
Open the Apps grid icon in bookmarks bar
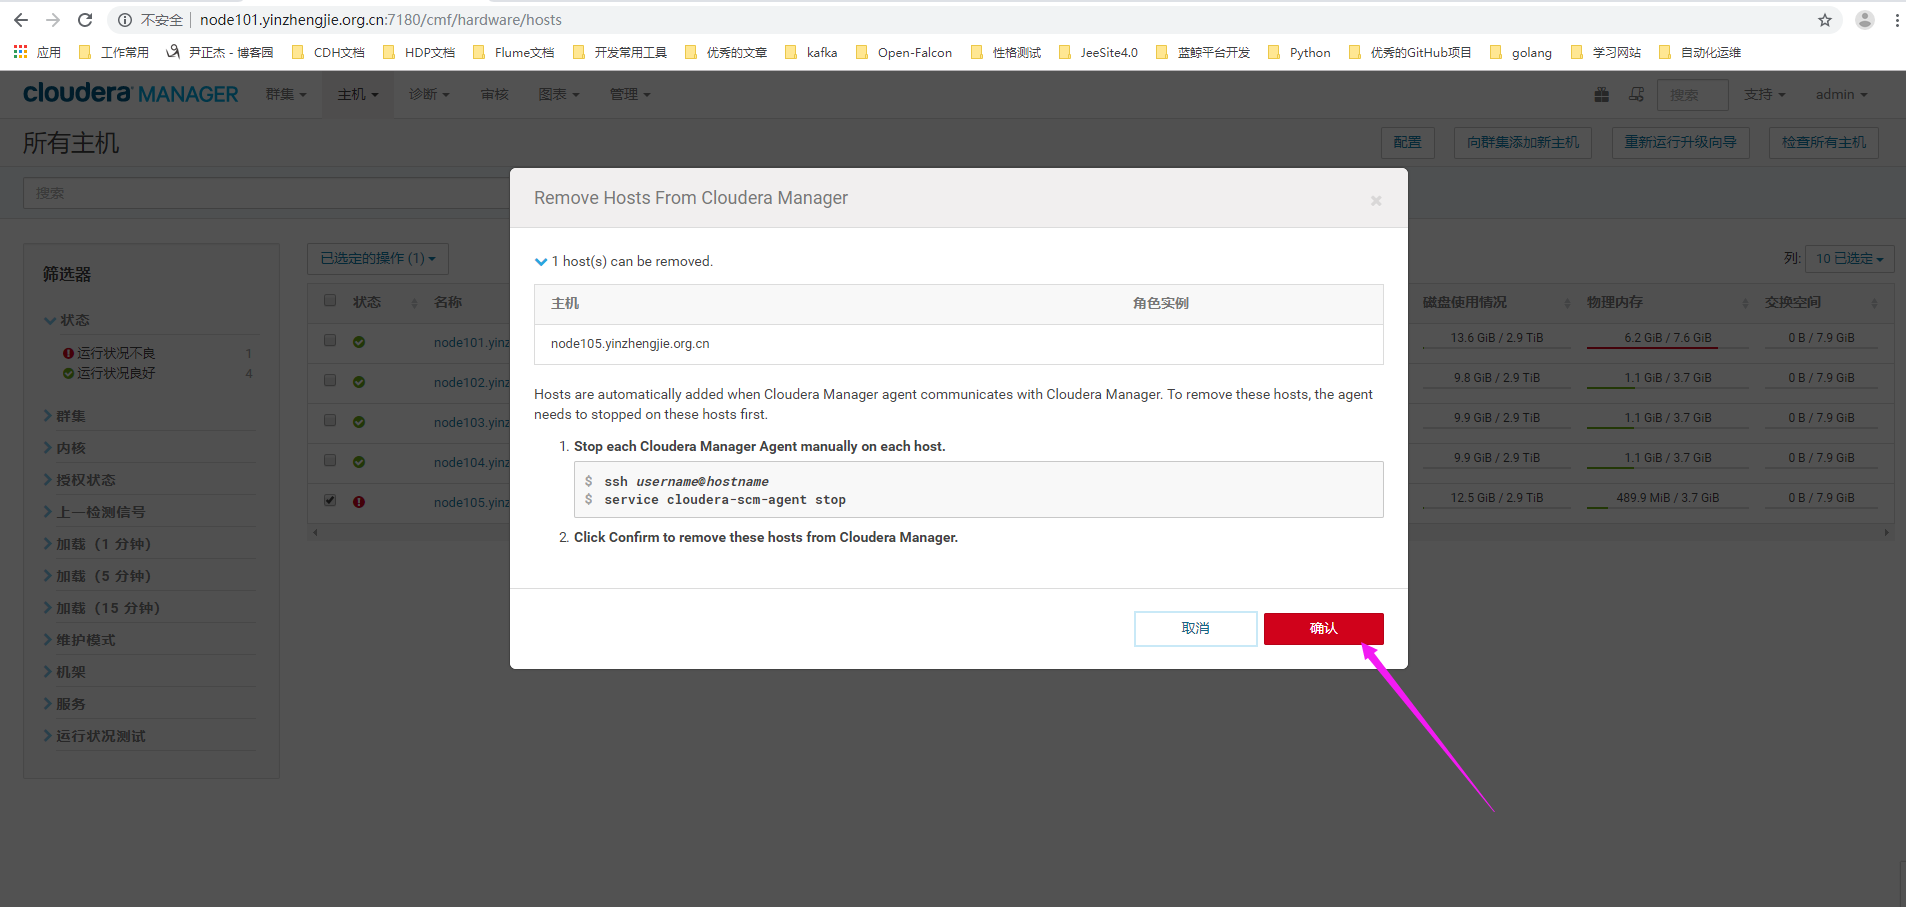(20, 52)
